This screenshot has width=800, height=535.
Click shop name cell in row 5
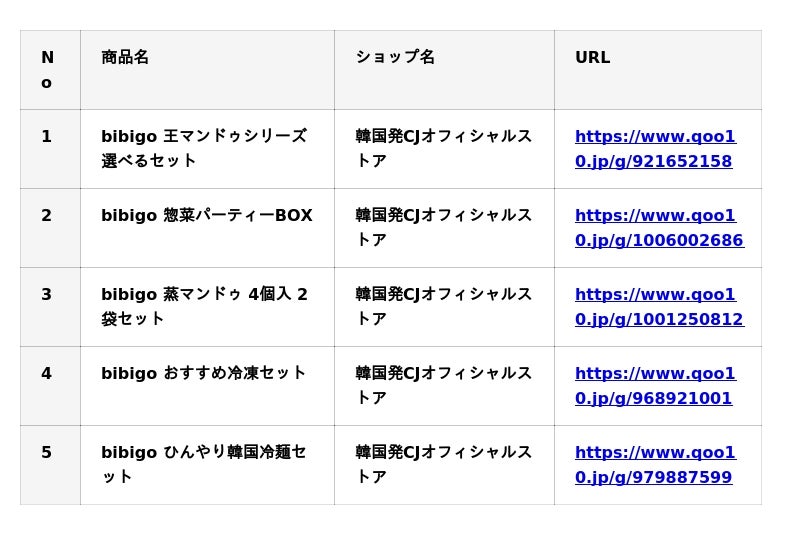click(443, 464)
